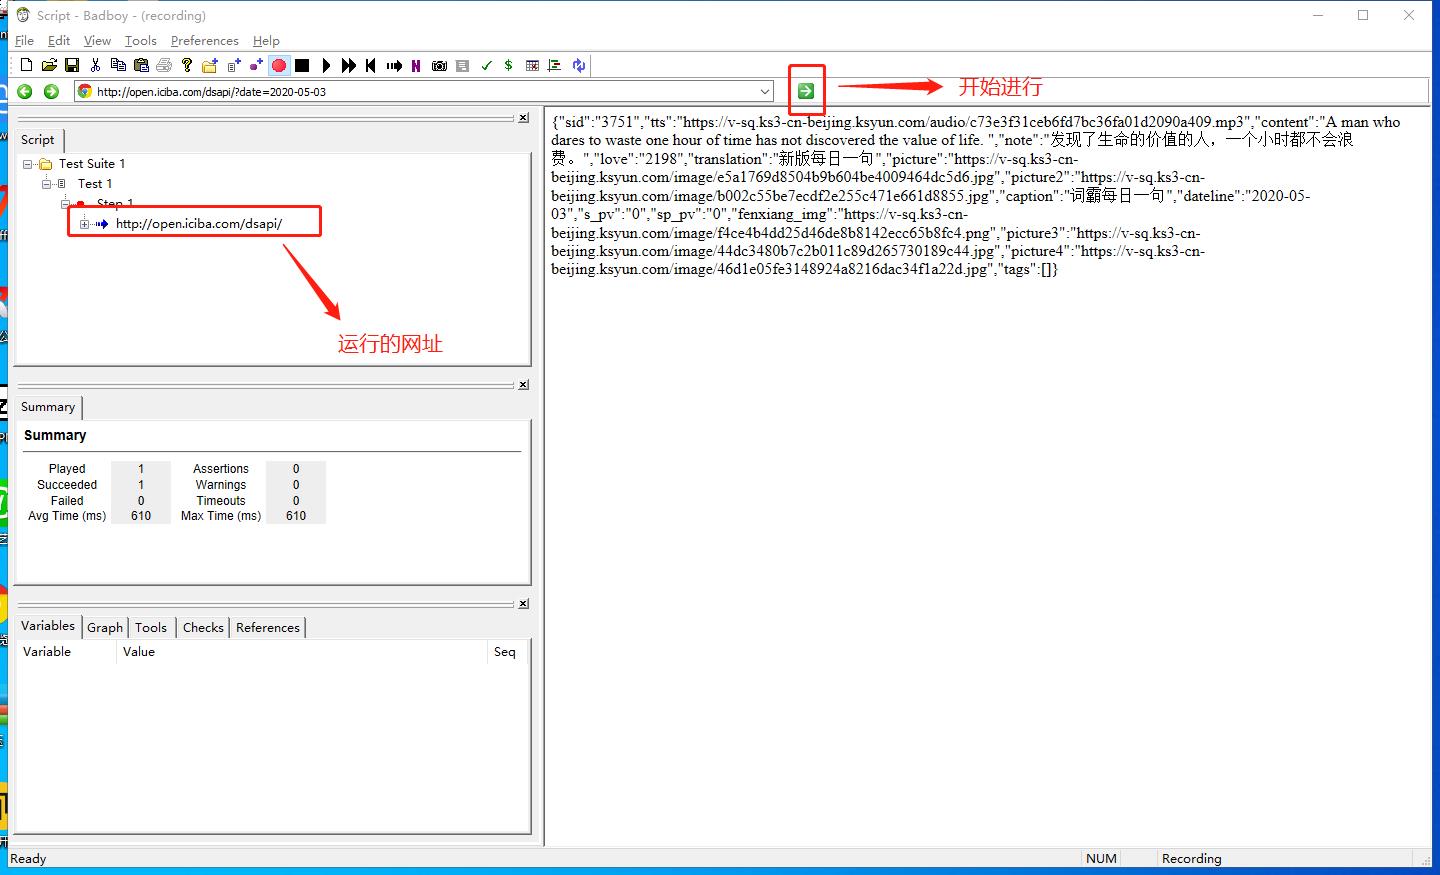Cut selection with the scissors icon
Viewport: 1440px width, 875px height.
tap(95, 65)
